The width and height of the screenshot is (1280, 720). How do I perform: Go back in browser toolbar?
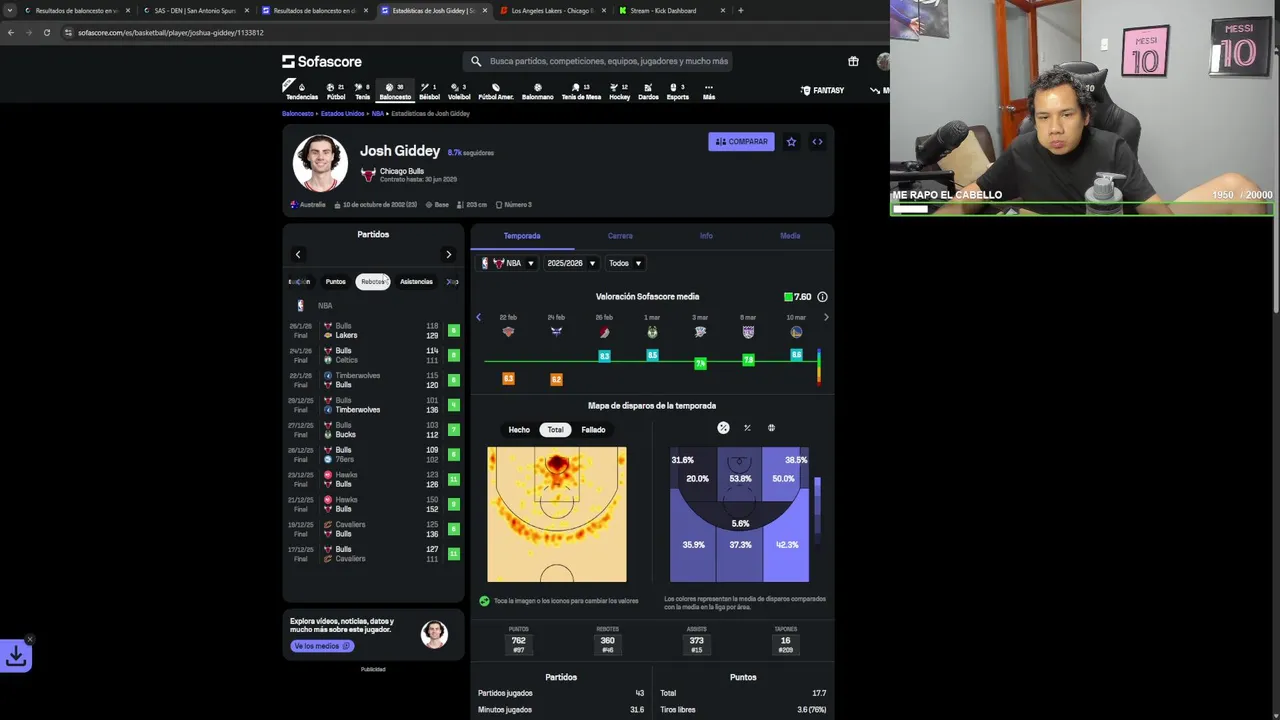click(x=11, y=32)
